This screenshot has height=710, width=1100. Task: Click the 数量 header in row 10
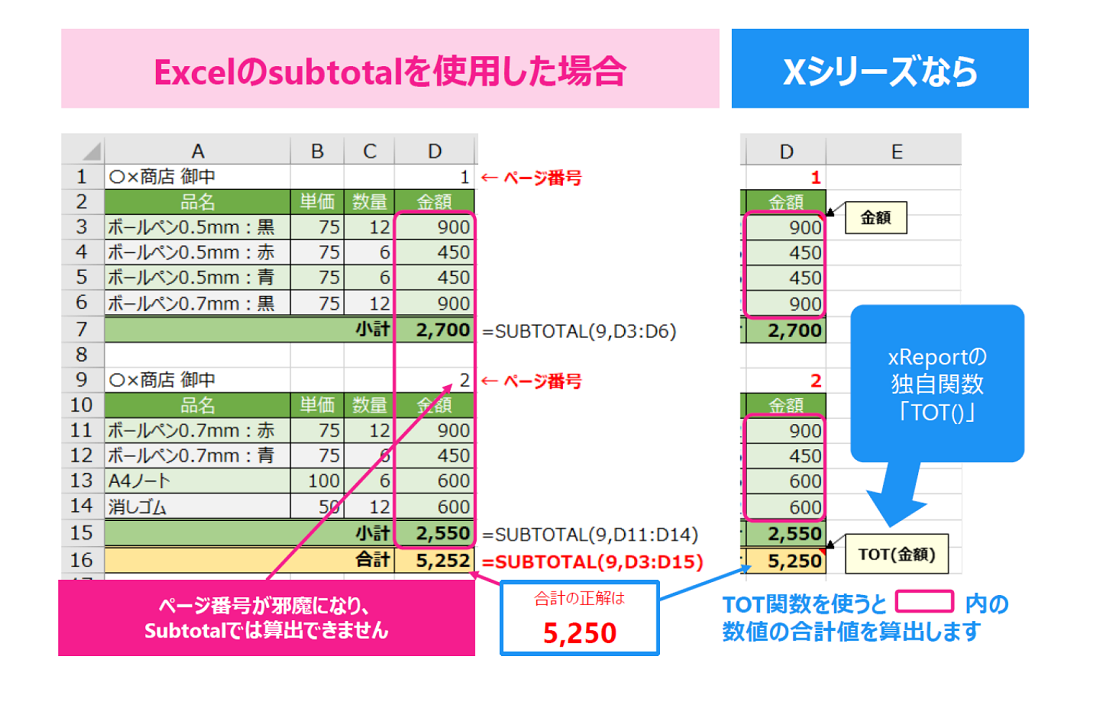pyautogui.click(x=369, y=405)
